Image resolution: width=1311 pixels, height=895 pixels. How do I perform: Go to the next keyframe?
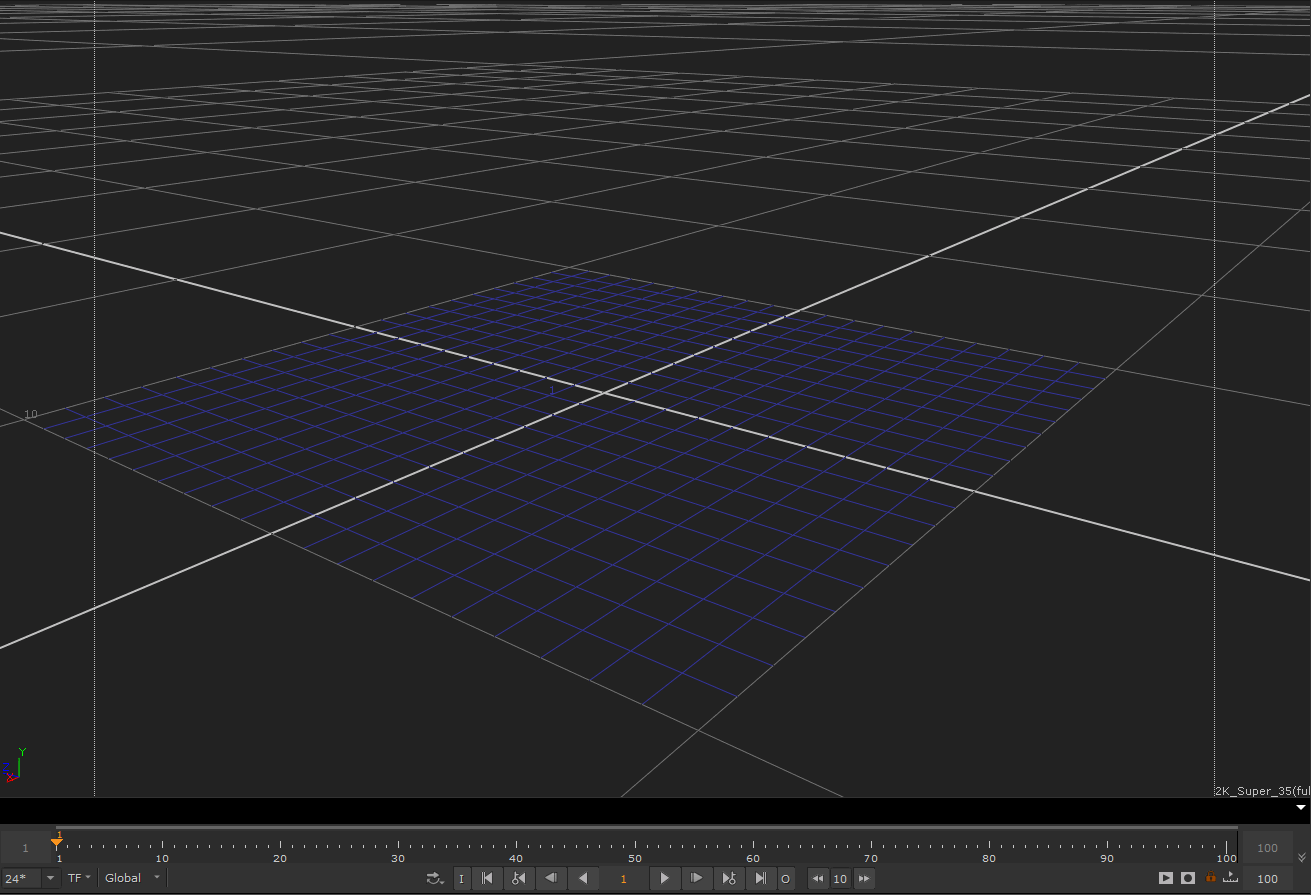pos(729,878)
